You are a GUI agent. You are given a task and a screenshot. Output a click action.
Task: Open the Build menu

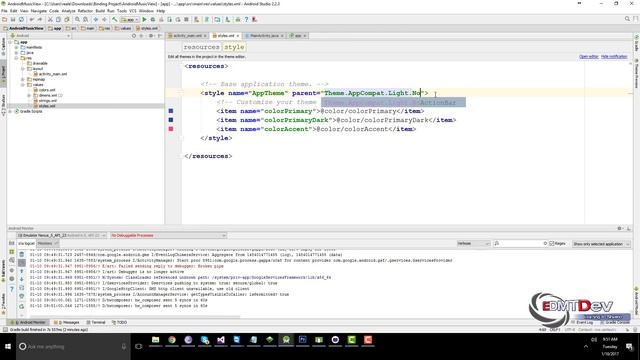(100, 11)
